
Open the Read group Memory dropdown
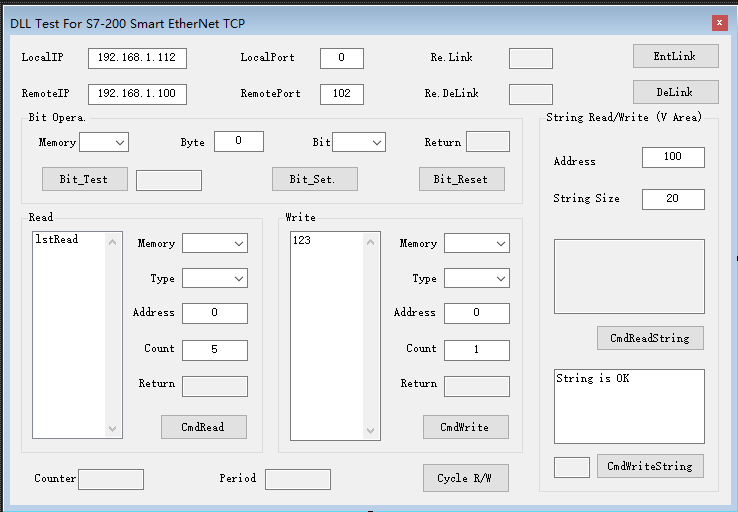[215, 243]
